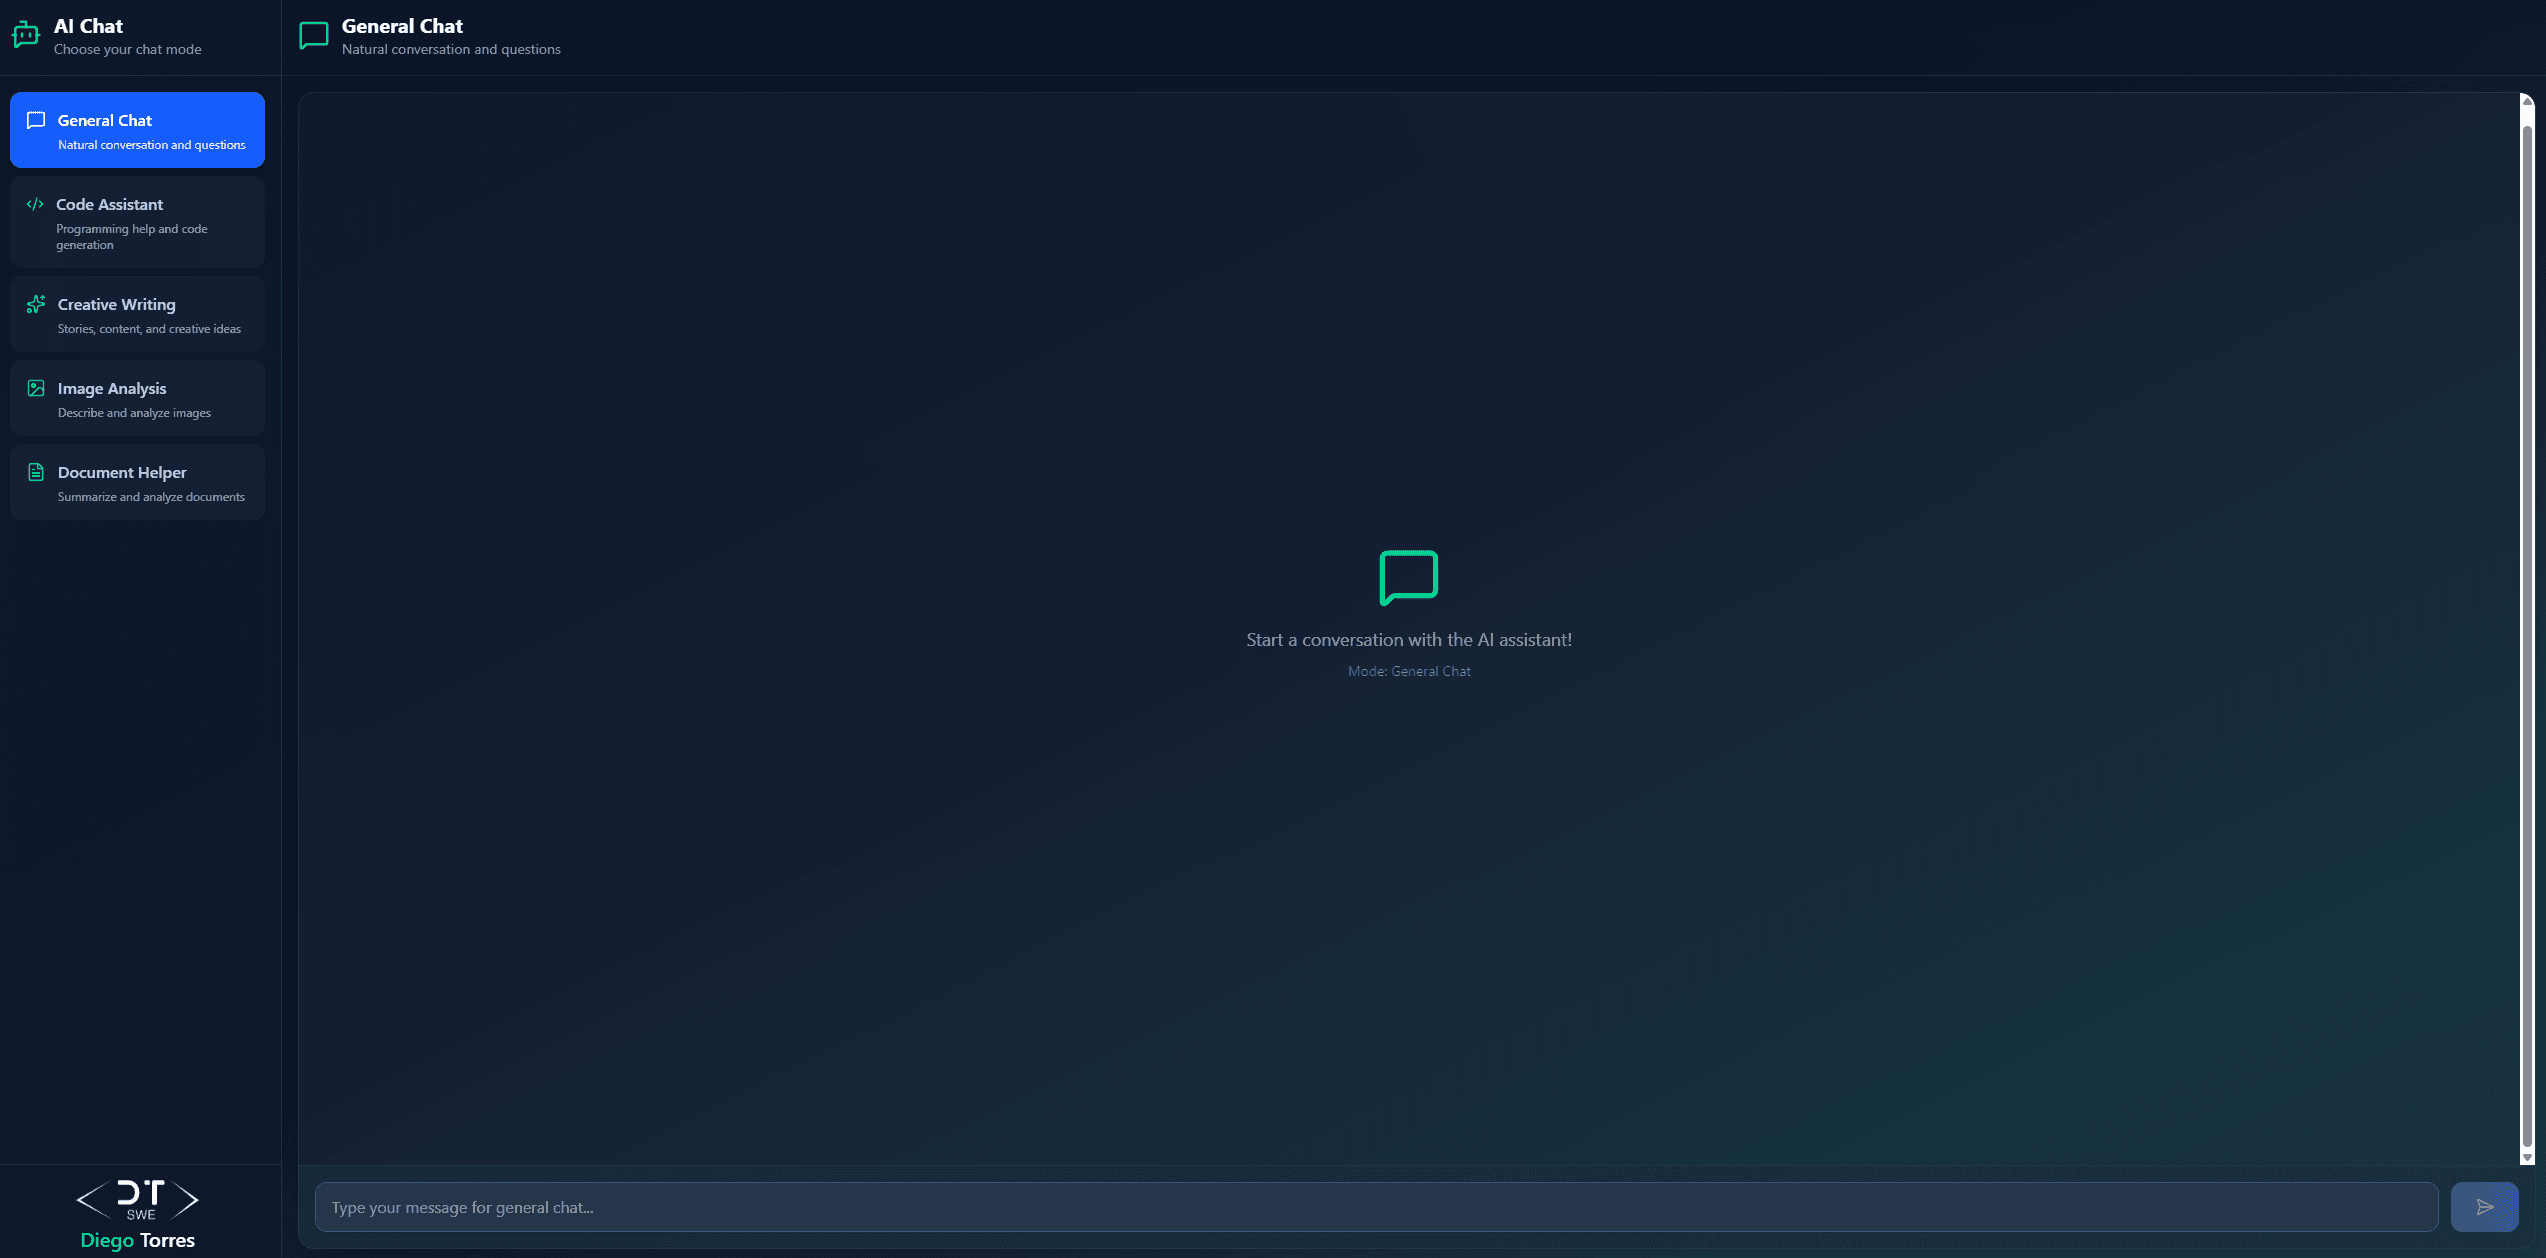Click the AI Chat robot icon
The image size is (2546, 1258).
click(25, 35)
